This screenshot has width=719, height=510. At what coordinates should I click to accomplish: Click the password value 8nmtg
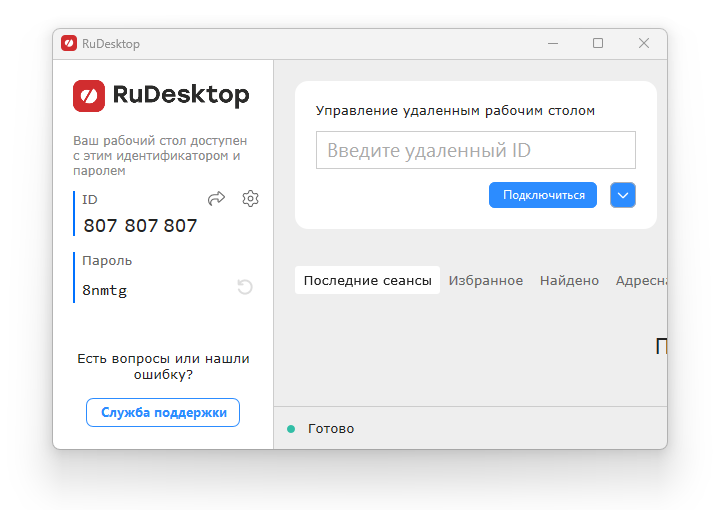(105, 290)
